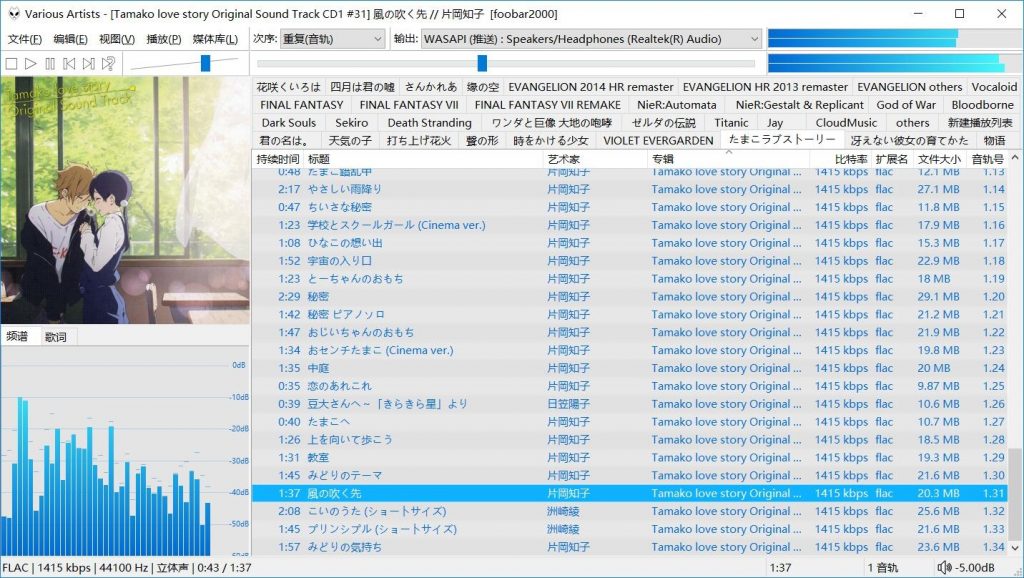Sort by the 艺术家 column header

pyautogui.click(x=595, y=159)
